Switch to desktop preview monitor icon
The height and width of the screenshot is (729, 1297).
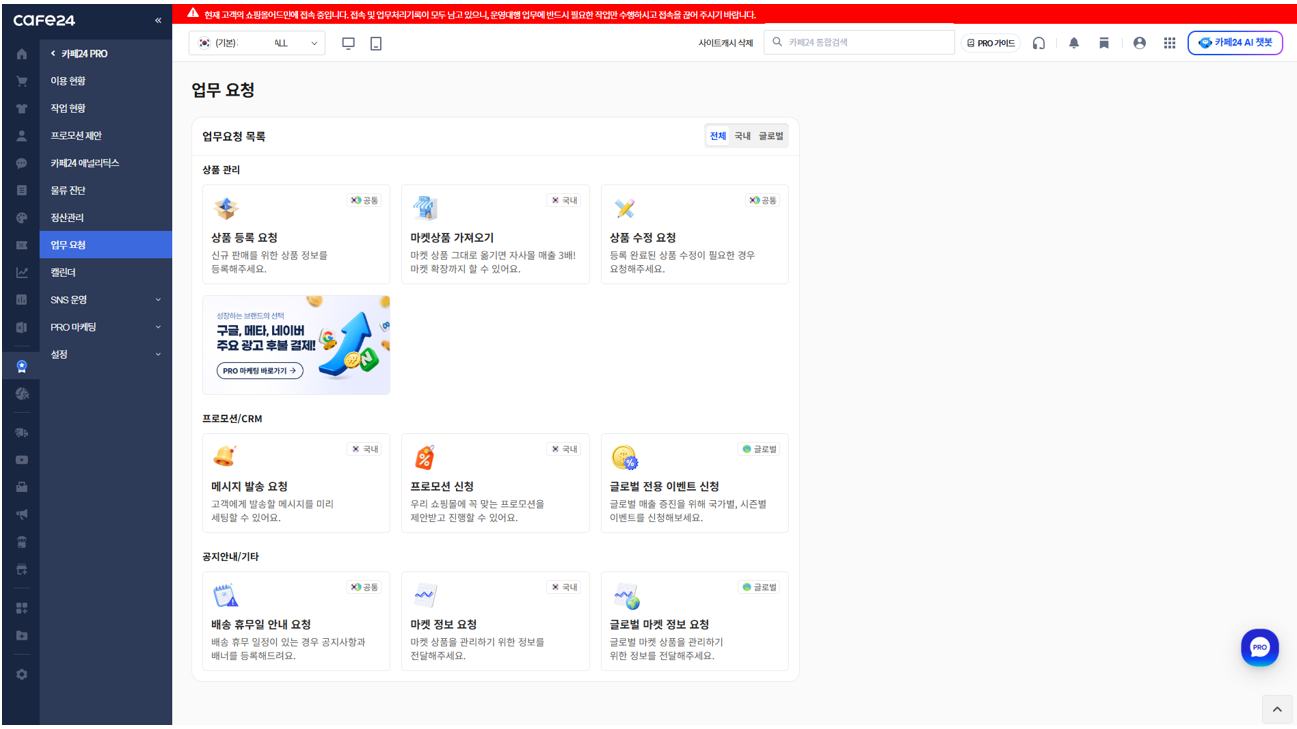click(x=348, y=43)
